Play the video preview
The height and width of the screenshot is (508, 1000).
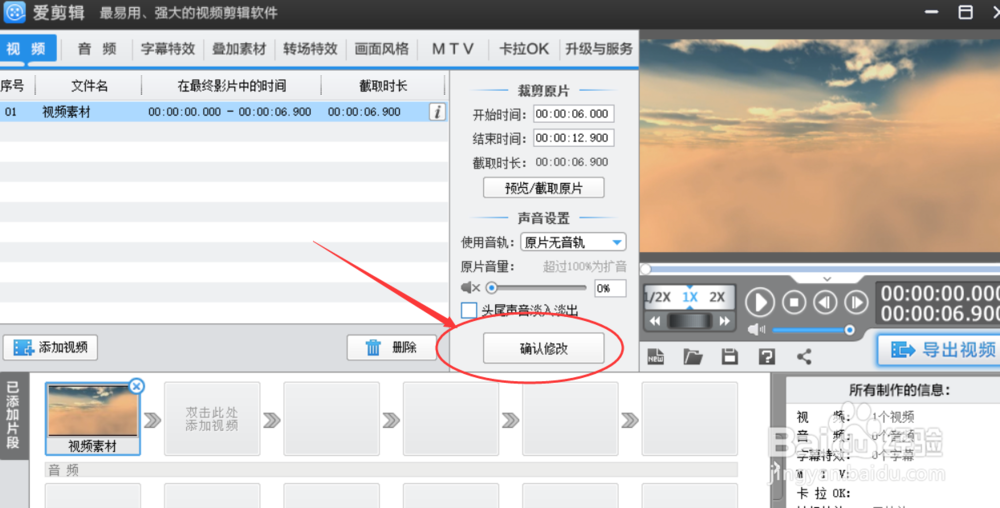[x=760, y=302]
